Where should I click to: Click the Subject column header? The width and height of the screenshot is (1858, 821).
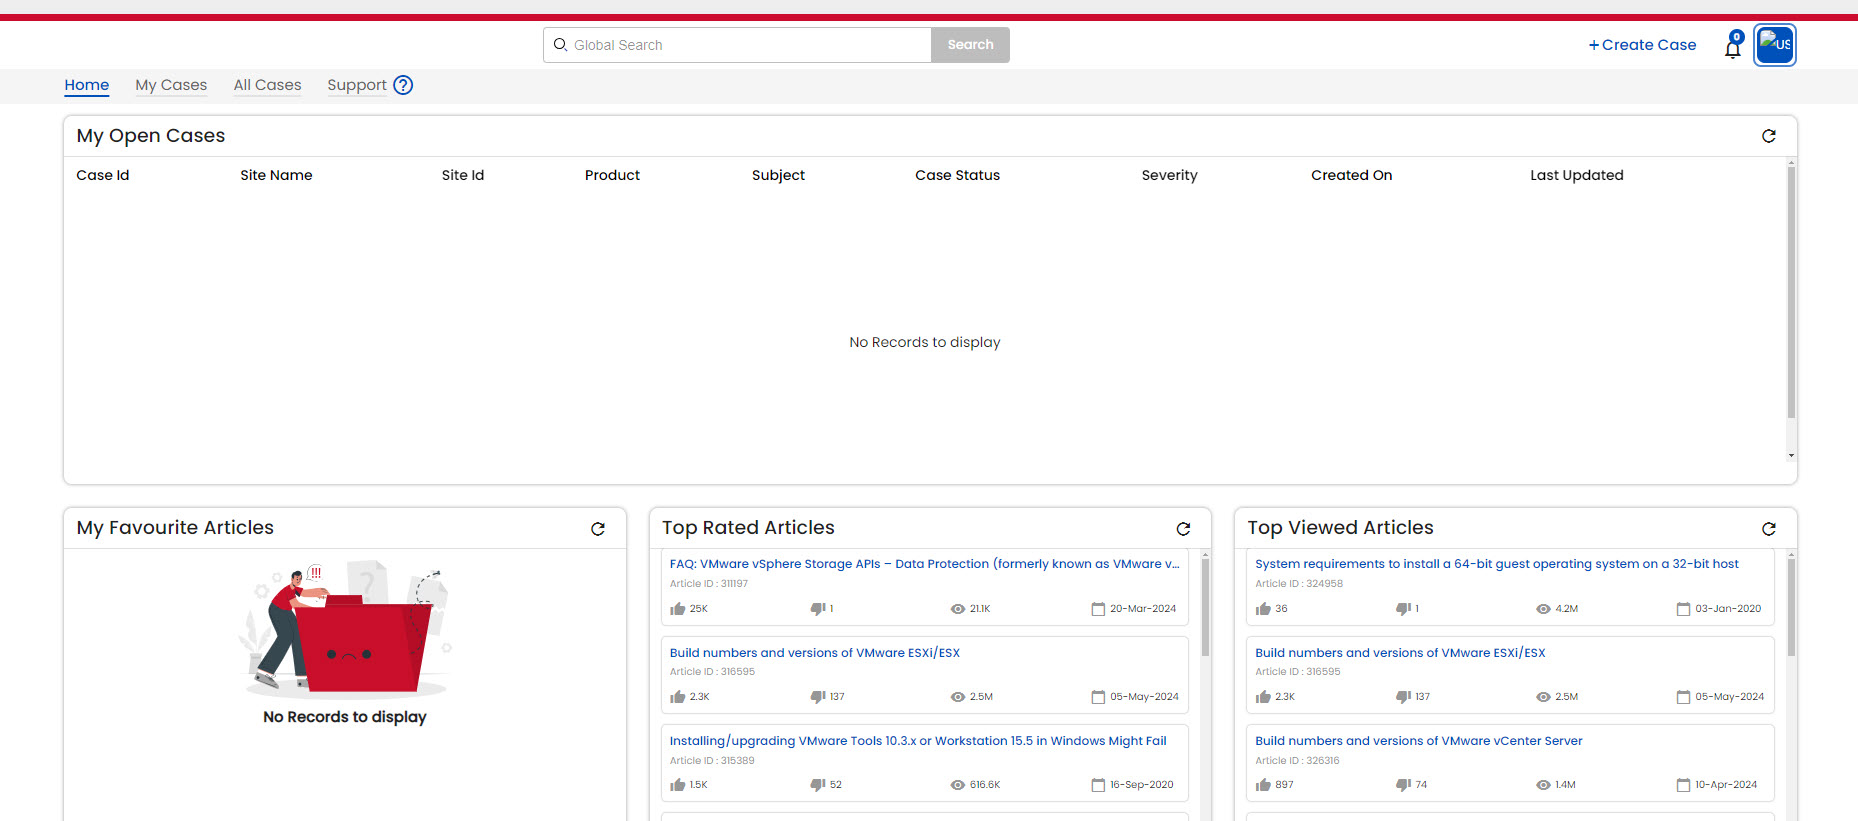pyautogui.click(x=778, y=175)
